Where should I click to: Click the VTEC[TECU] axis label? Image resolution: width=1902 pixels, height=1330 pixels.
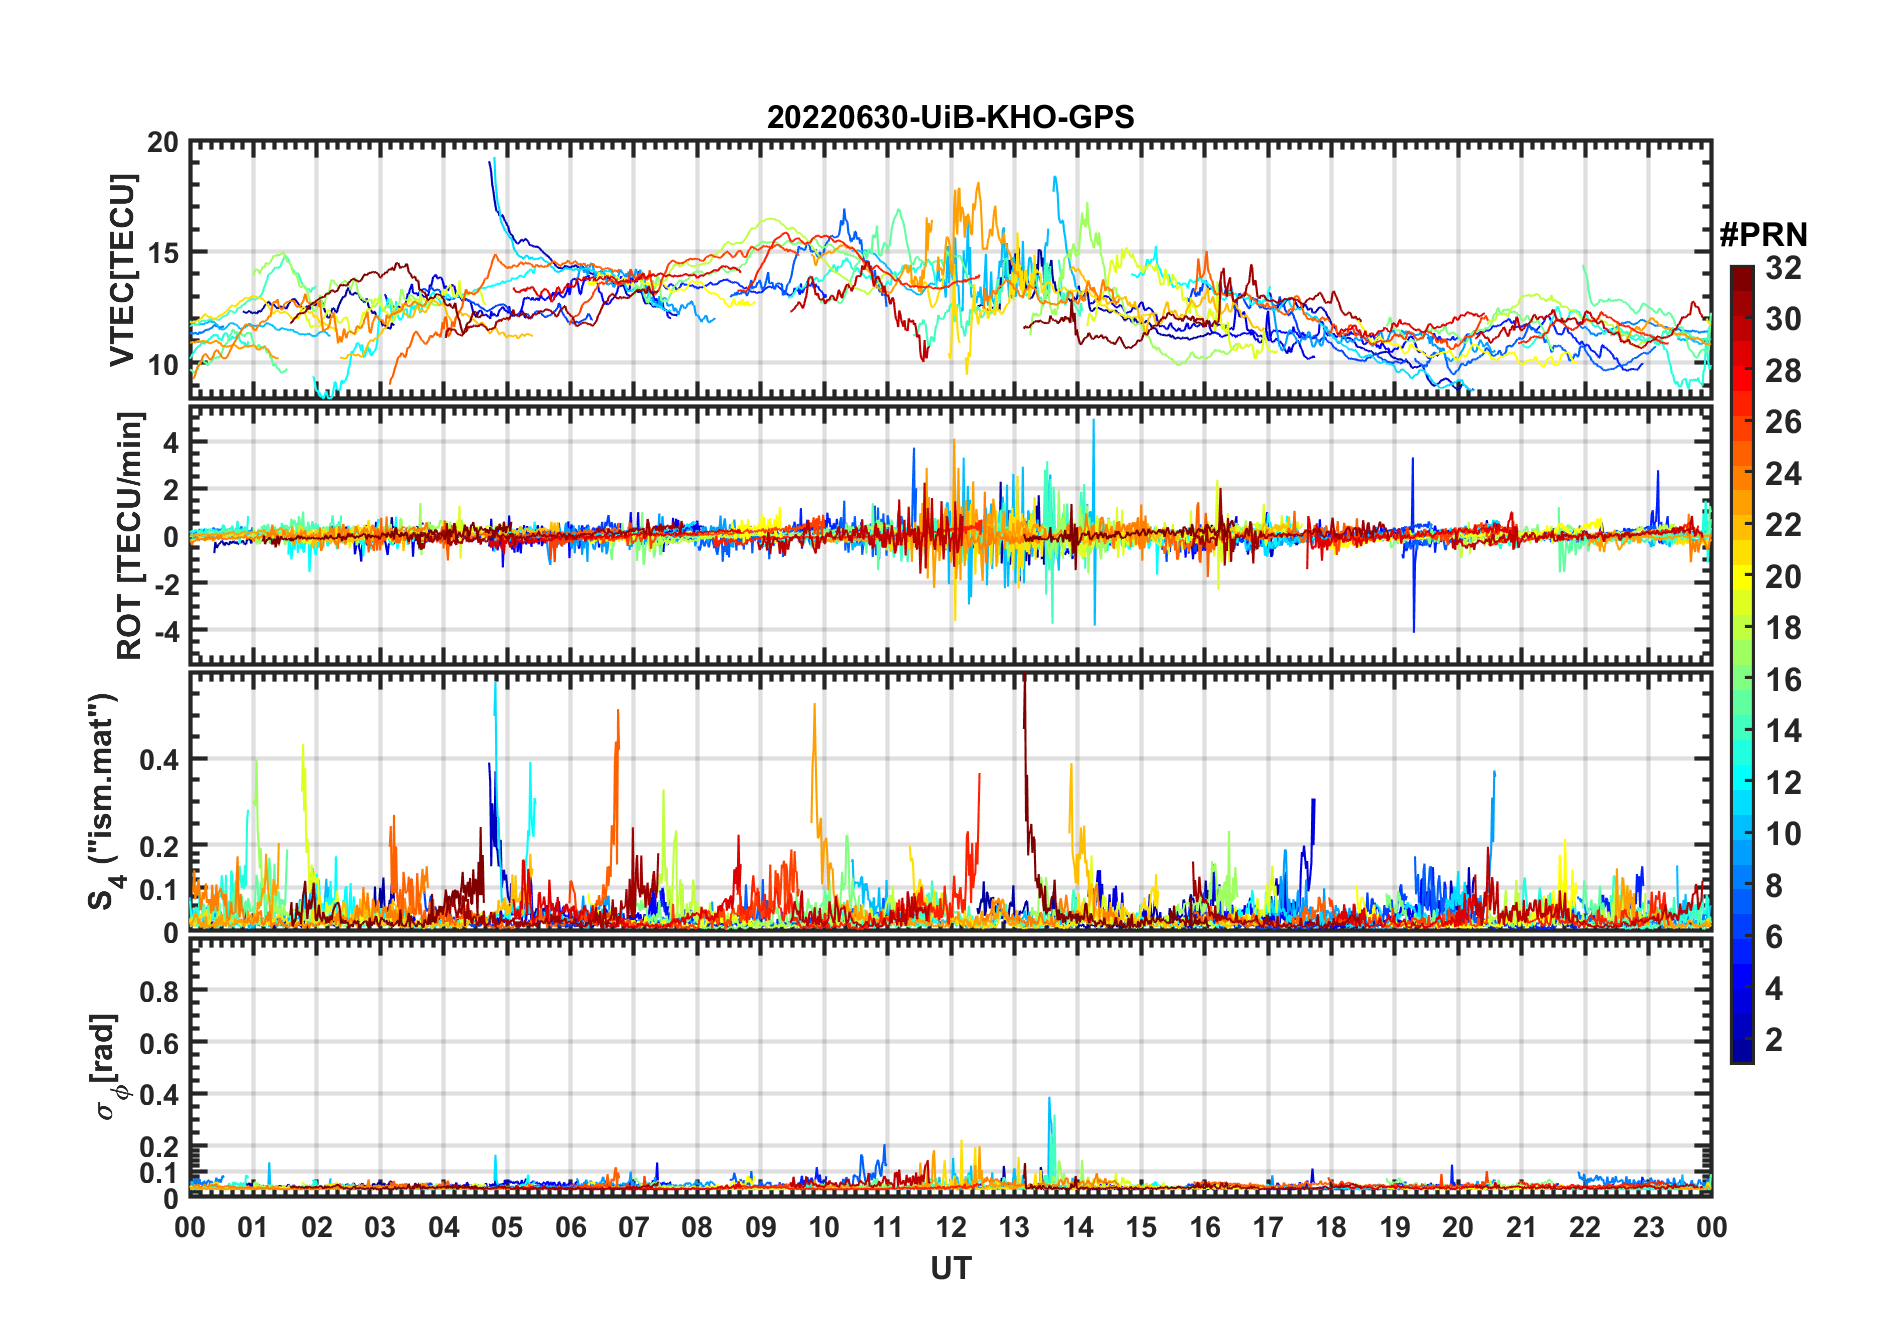coord(122,270)
